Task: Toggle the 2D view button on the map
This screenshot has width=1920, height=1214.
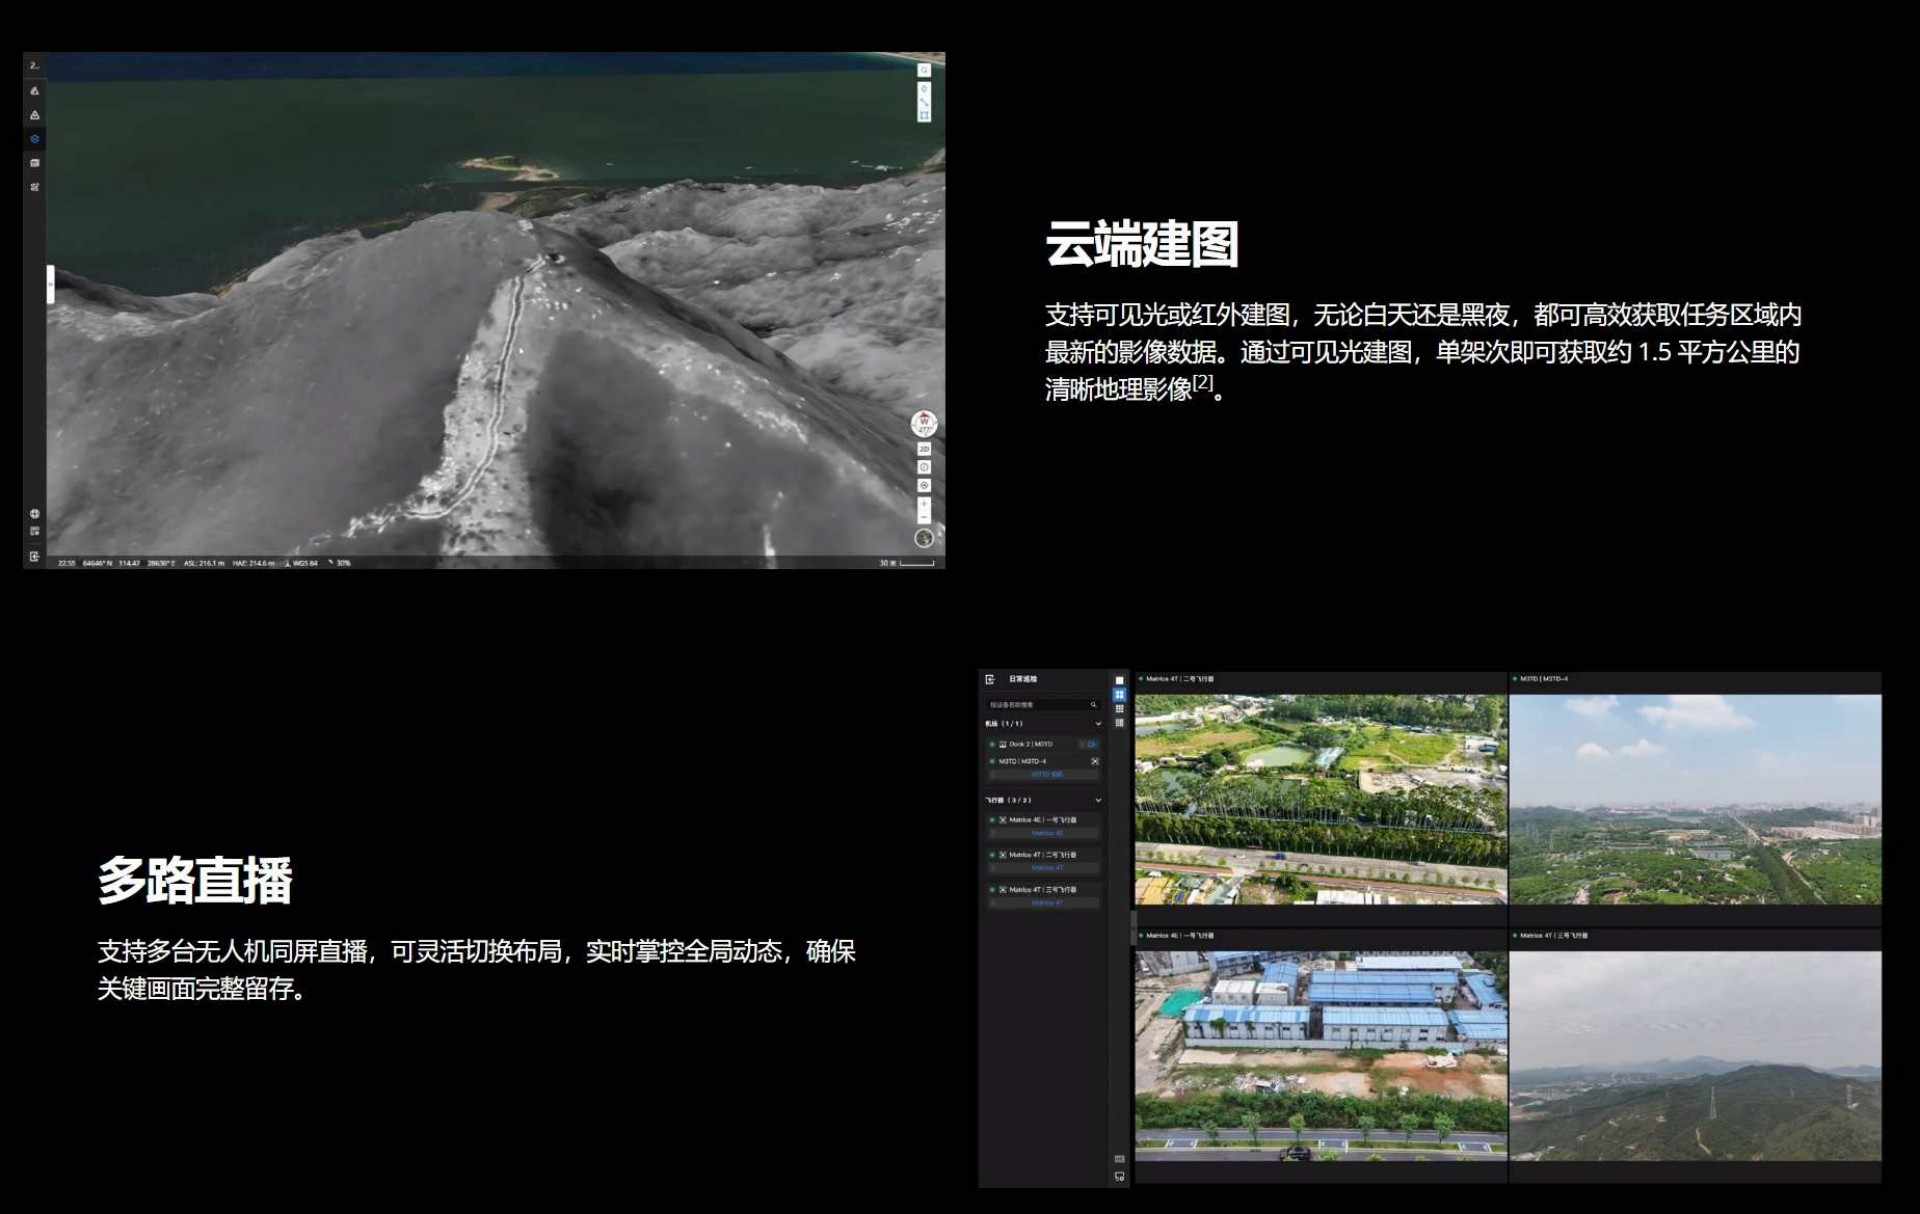Action: (924, 448)
